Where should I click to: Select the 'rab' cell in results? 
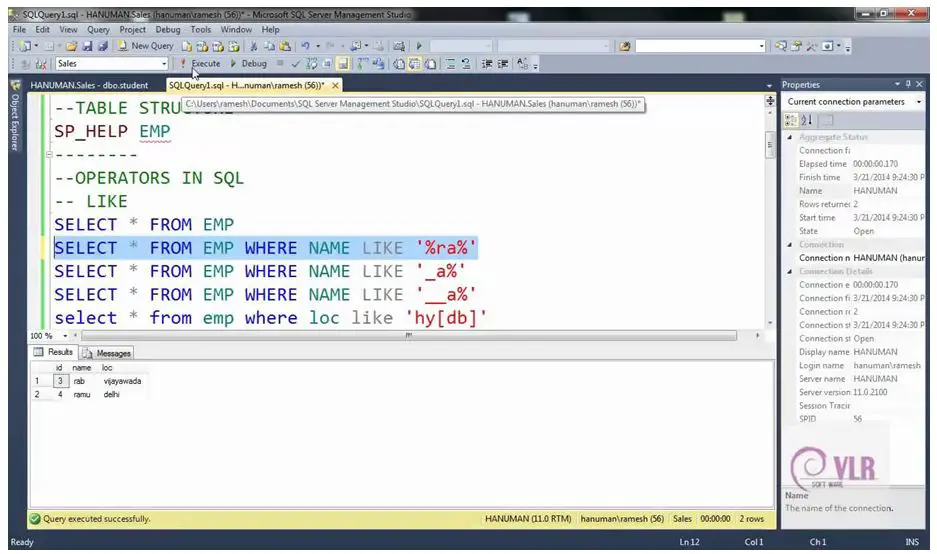(79, 381)
